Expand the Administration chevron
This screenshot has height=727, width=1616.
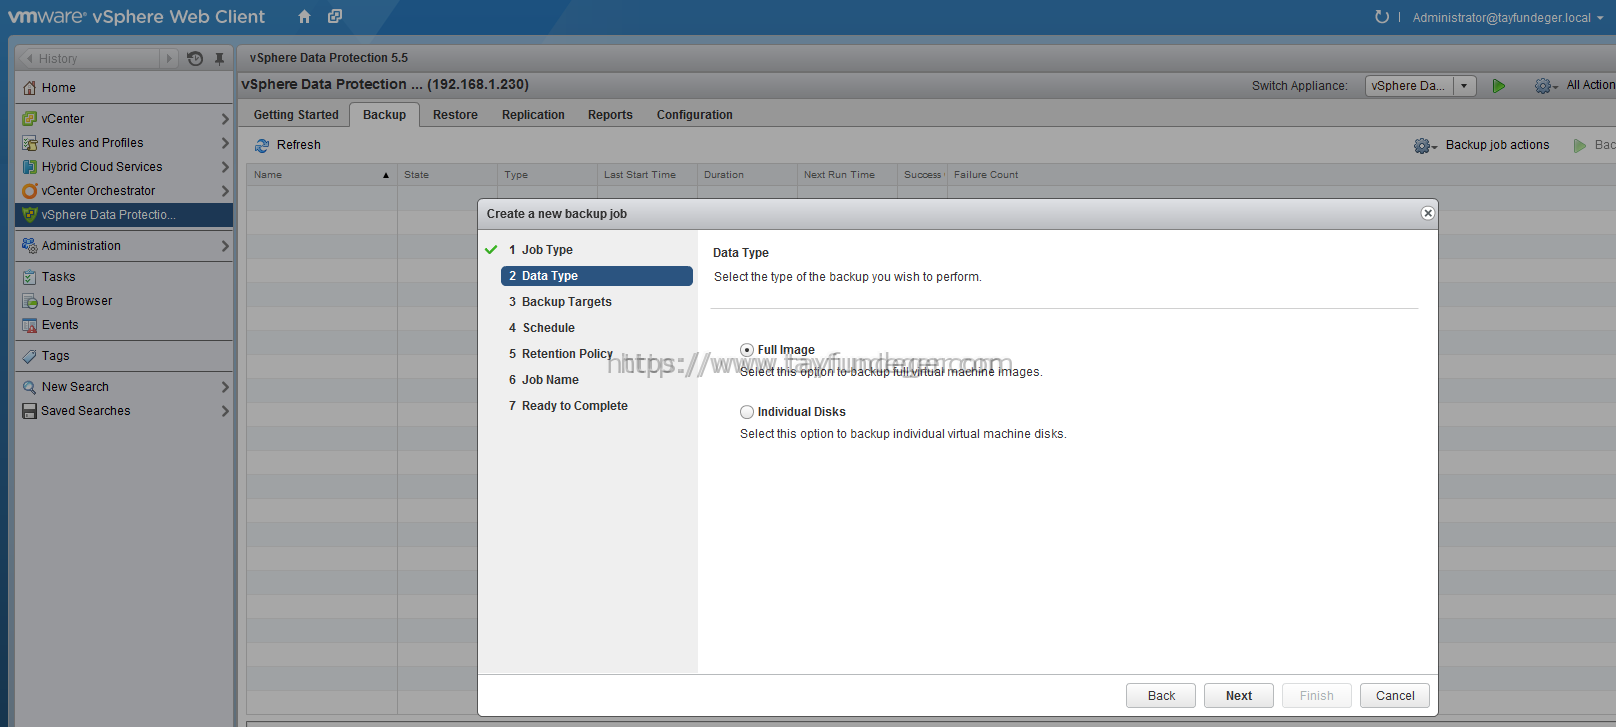click(x=224, y=246)
